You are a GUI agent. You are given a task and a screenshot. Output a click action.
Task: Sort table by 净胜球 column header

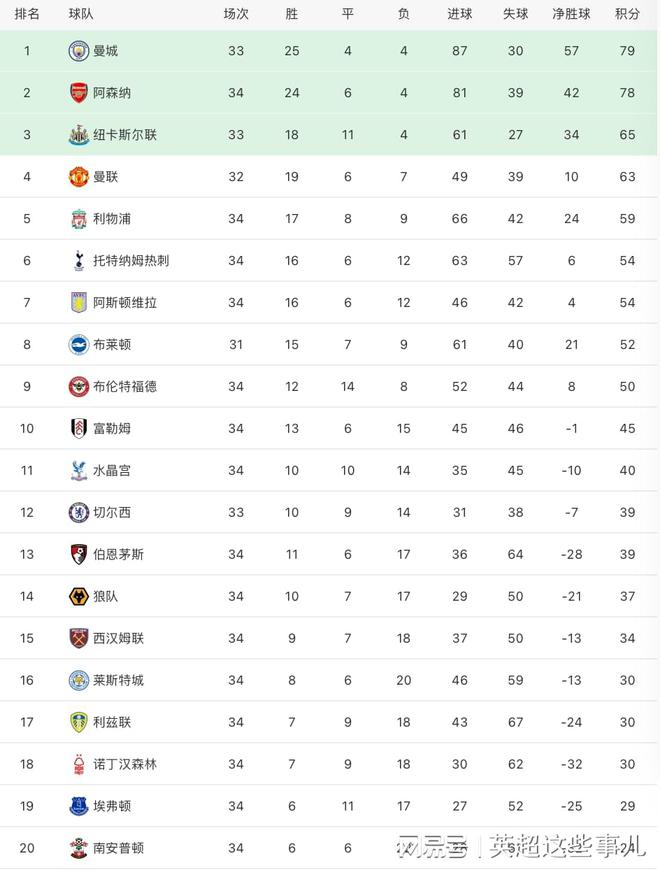(x=571, y=14)
